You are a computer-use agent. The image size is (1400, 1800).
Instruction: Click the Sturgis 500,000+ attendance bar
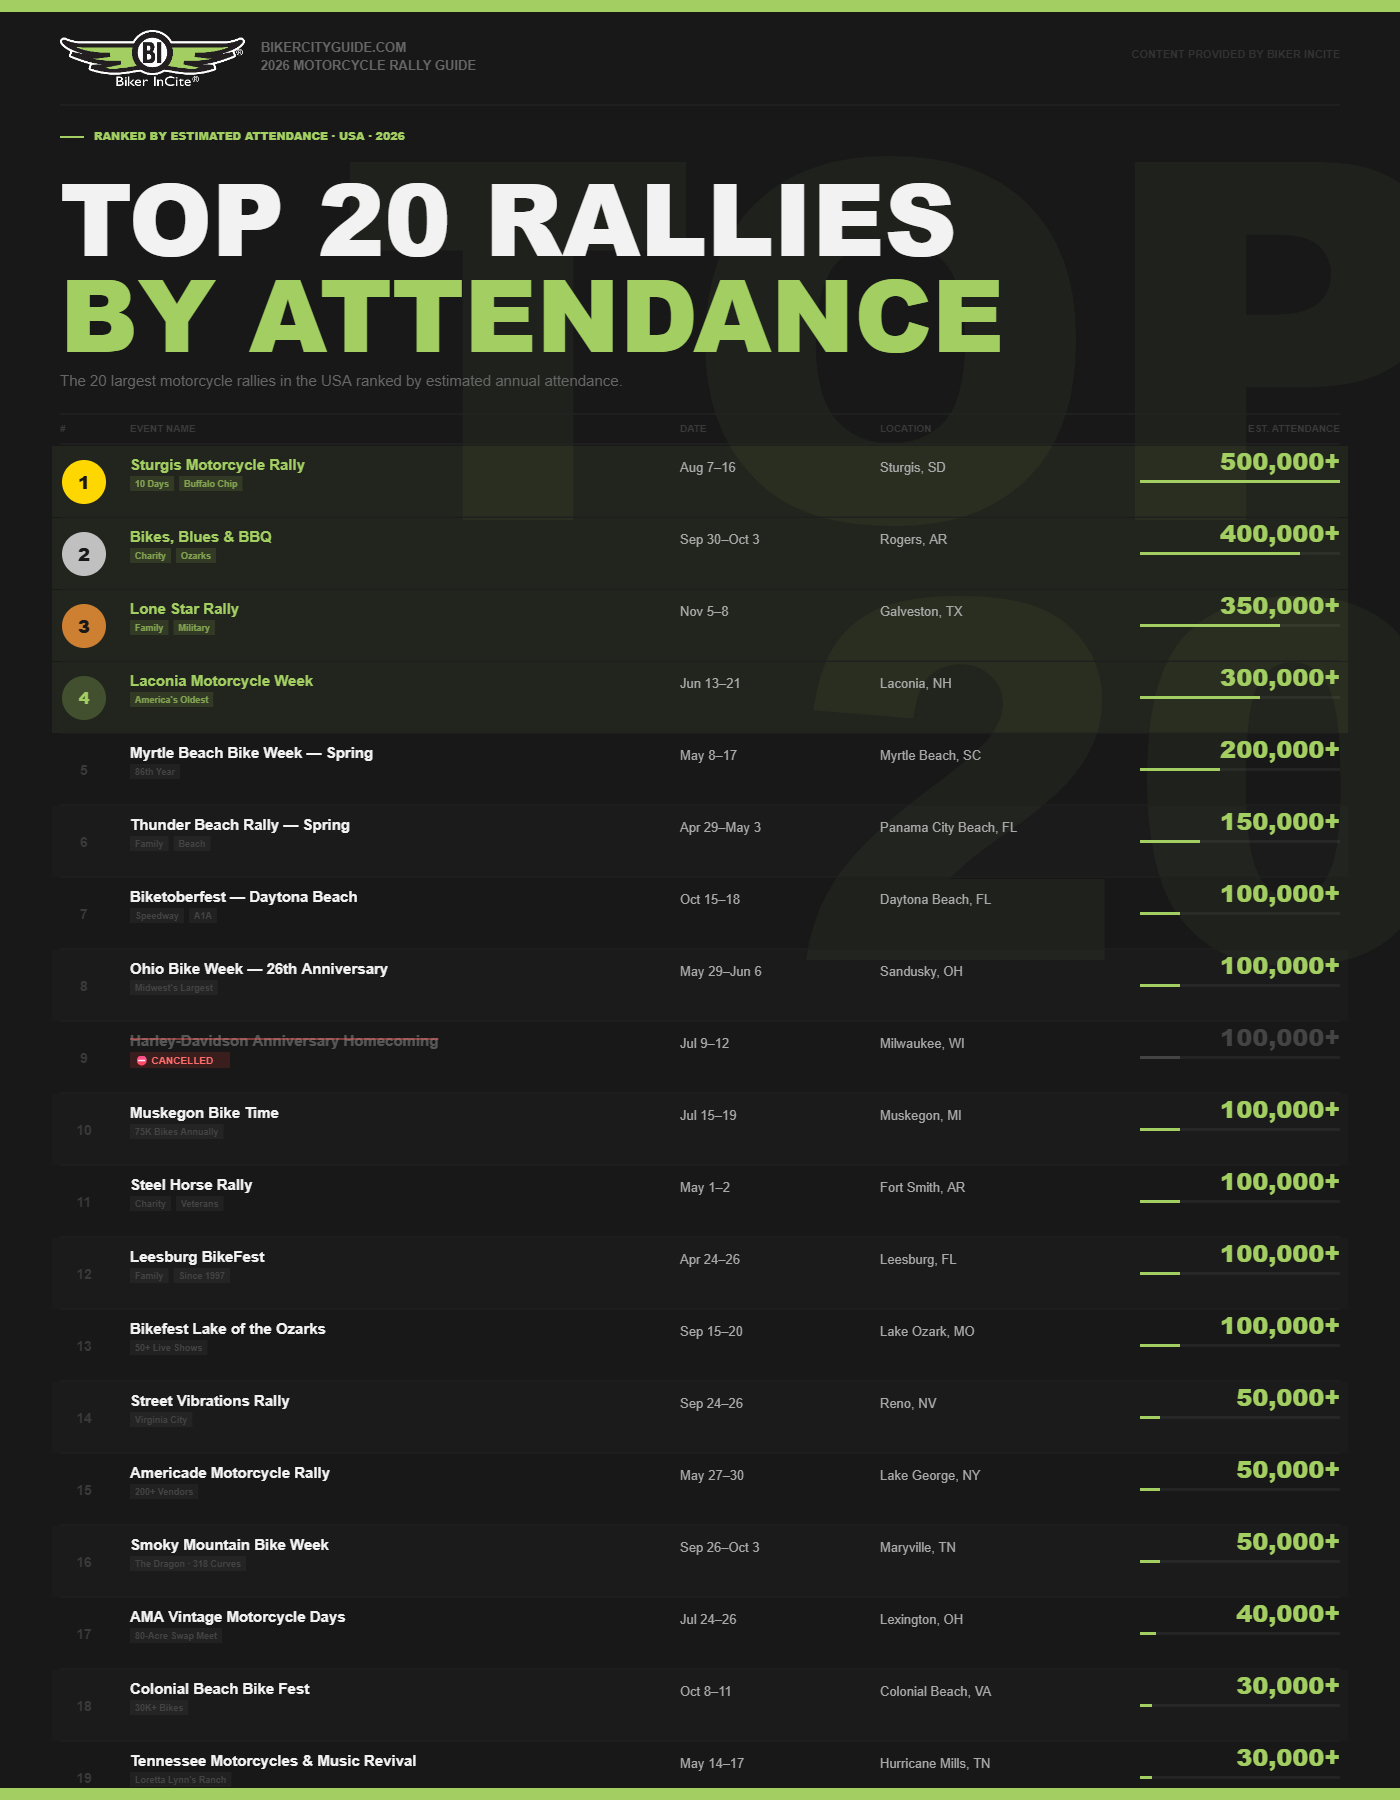pyautogui.click(x=1239, y=481)
